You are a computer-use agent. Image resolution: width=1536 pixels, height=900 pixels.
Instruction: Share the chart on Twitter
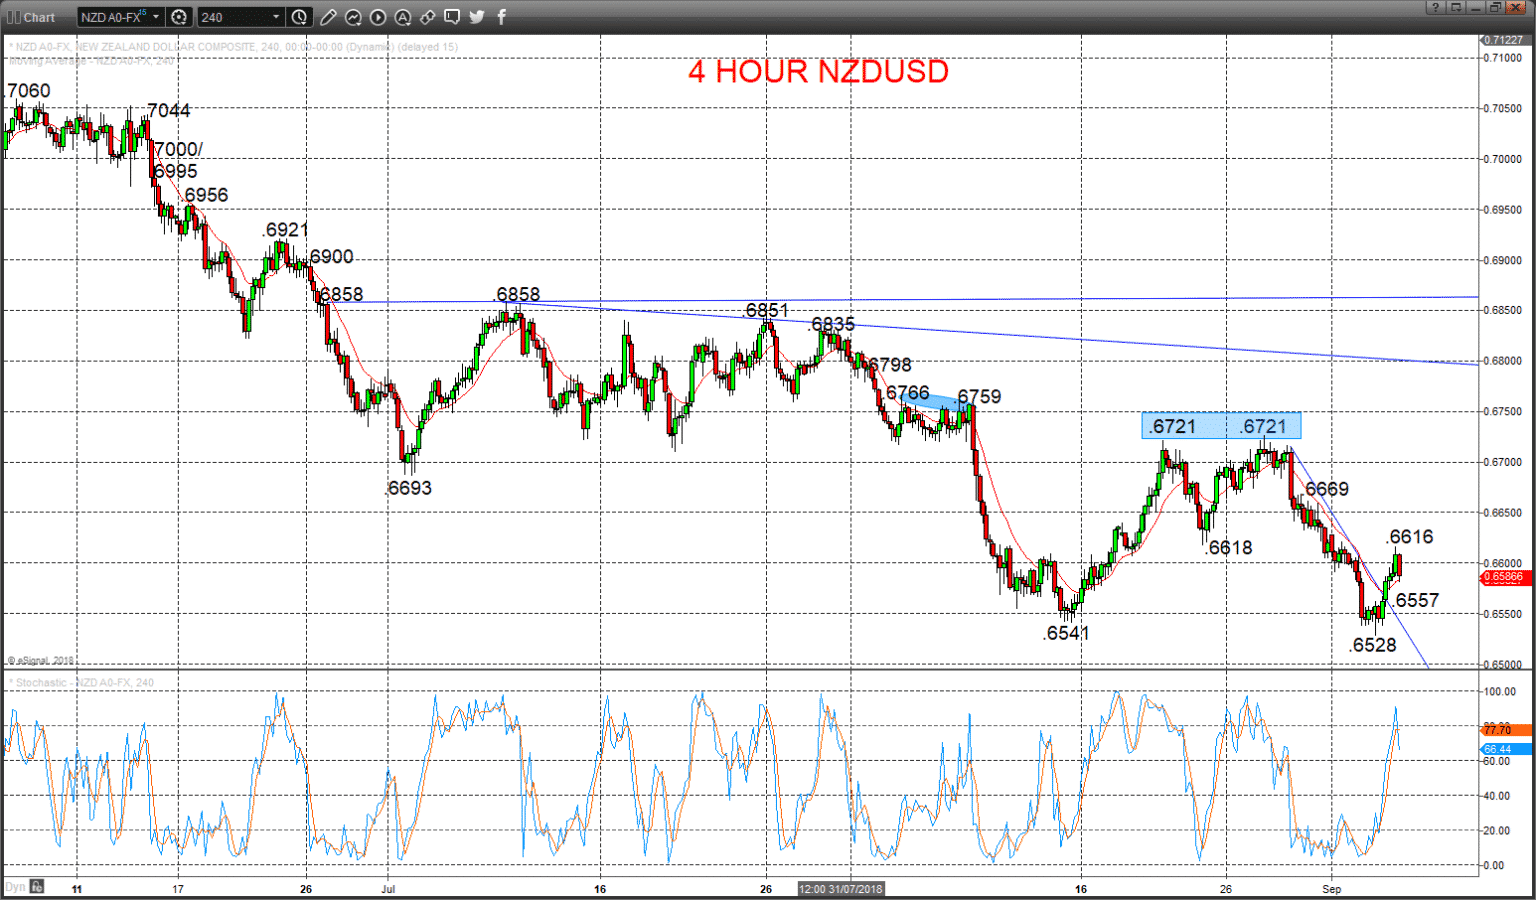[x=477, y=17]
